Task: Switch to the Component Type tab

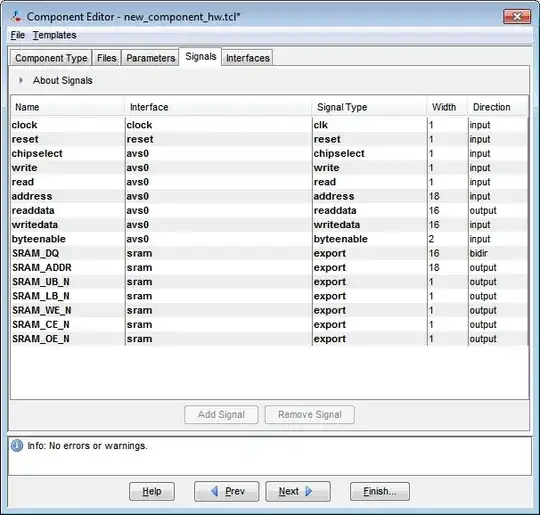Action: click(x=51, y=58)
